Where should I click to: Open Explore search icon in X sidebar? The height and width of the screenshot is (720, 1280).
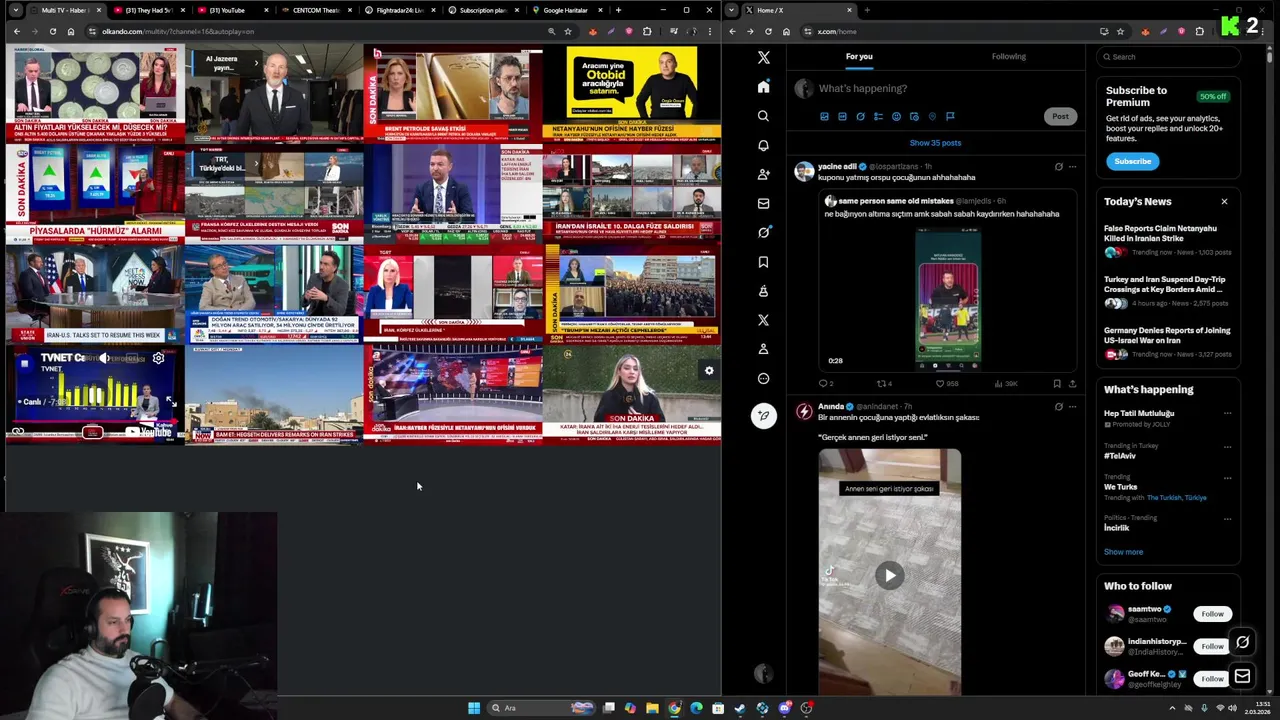(763, 116)
